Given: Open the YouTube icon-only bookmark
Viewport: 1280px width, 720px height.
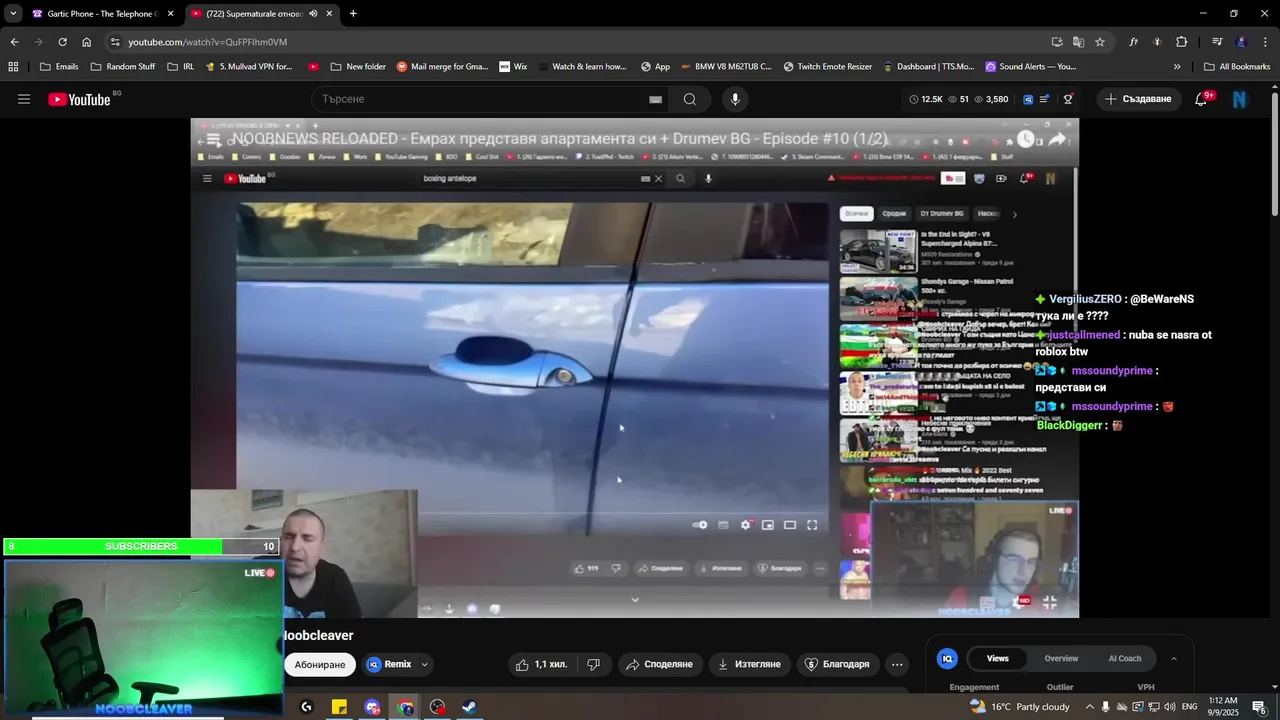Looking at the screenshot, I should coord(314,67).
